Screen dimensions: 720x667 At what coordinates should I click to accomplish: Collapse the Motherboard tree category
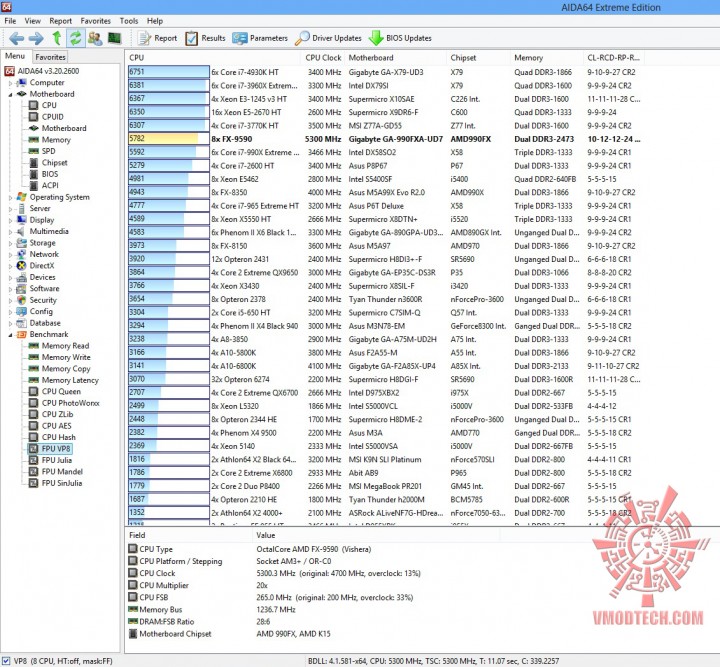pyautogui.click(x=11, y=94)
